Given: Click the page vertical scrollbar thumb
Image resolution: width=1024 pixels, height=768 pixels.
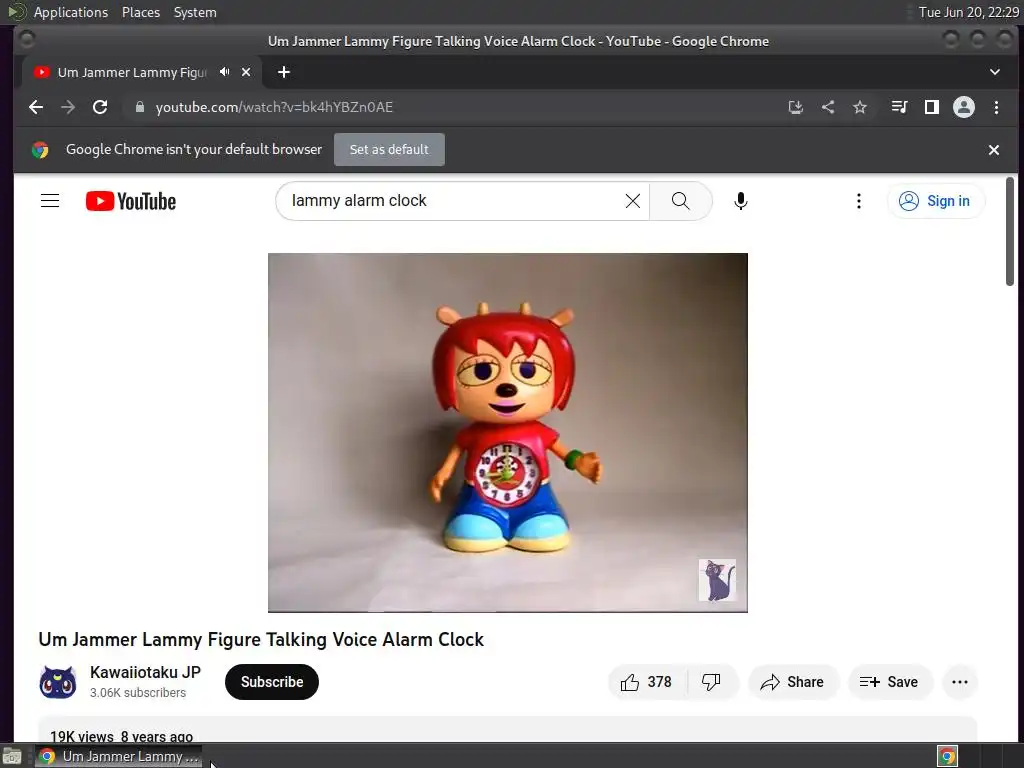Looking at the screenshot, I should pyautogui.click(x=1010, y=231).
